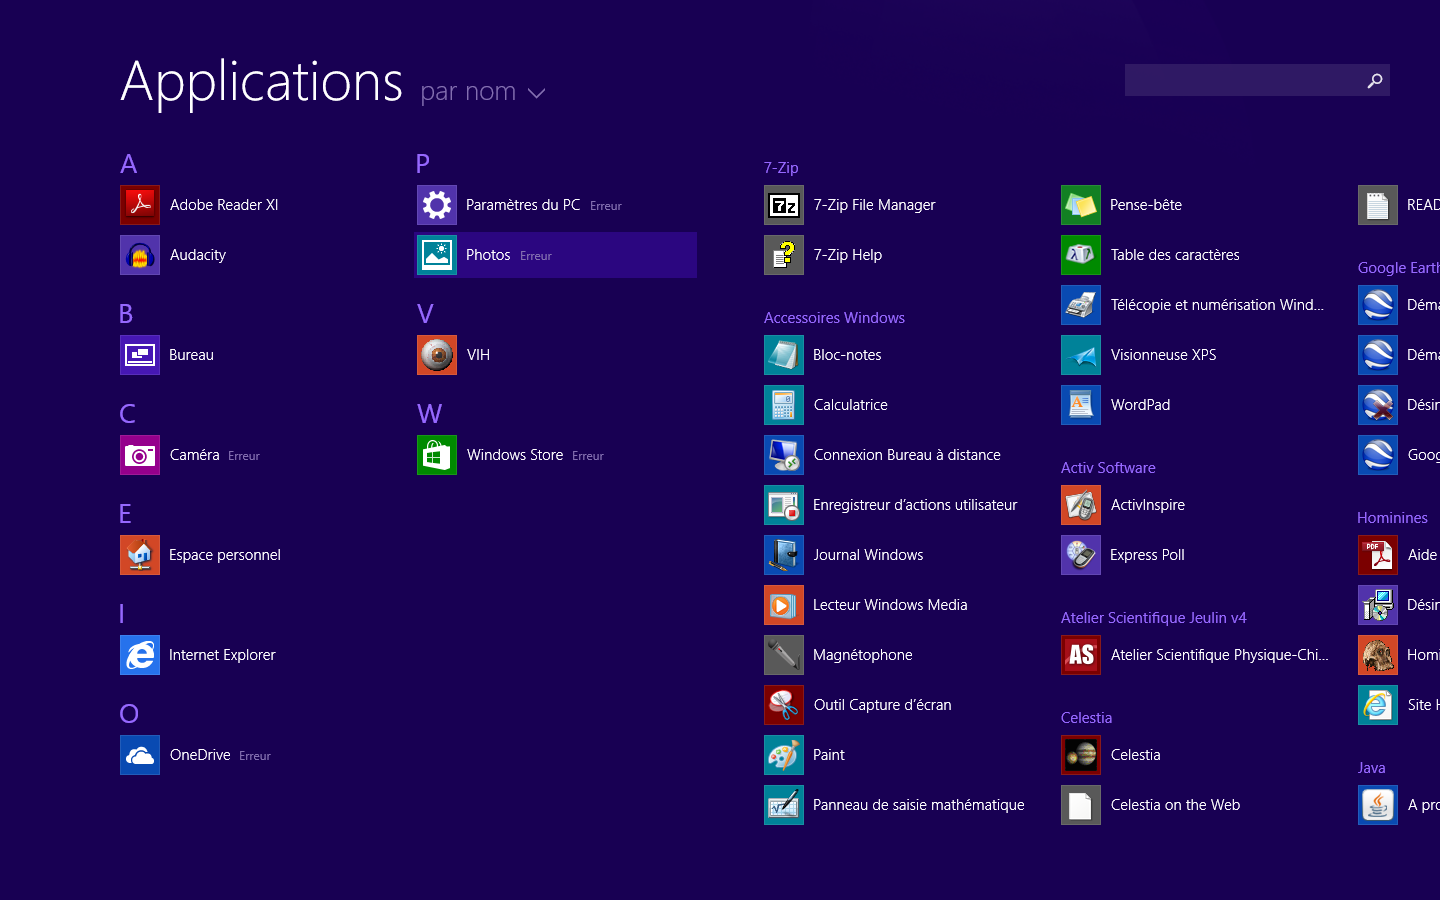Open the Caméra app icon
Screen dimensions: 1440x900
tap(140, 455)
